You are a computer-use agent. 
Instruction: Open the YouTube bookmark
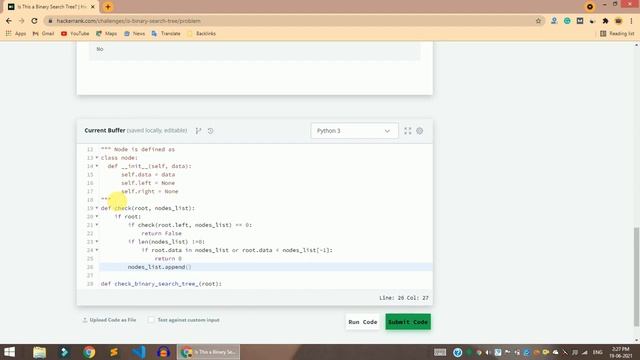[75, 33]
